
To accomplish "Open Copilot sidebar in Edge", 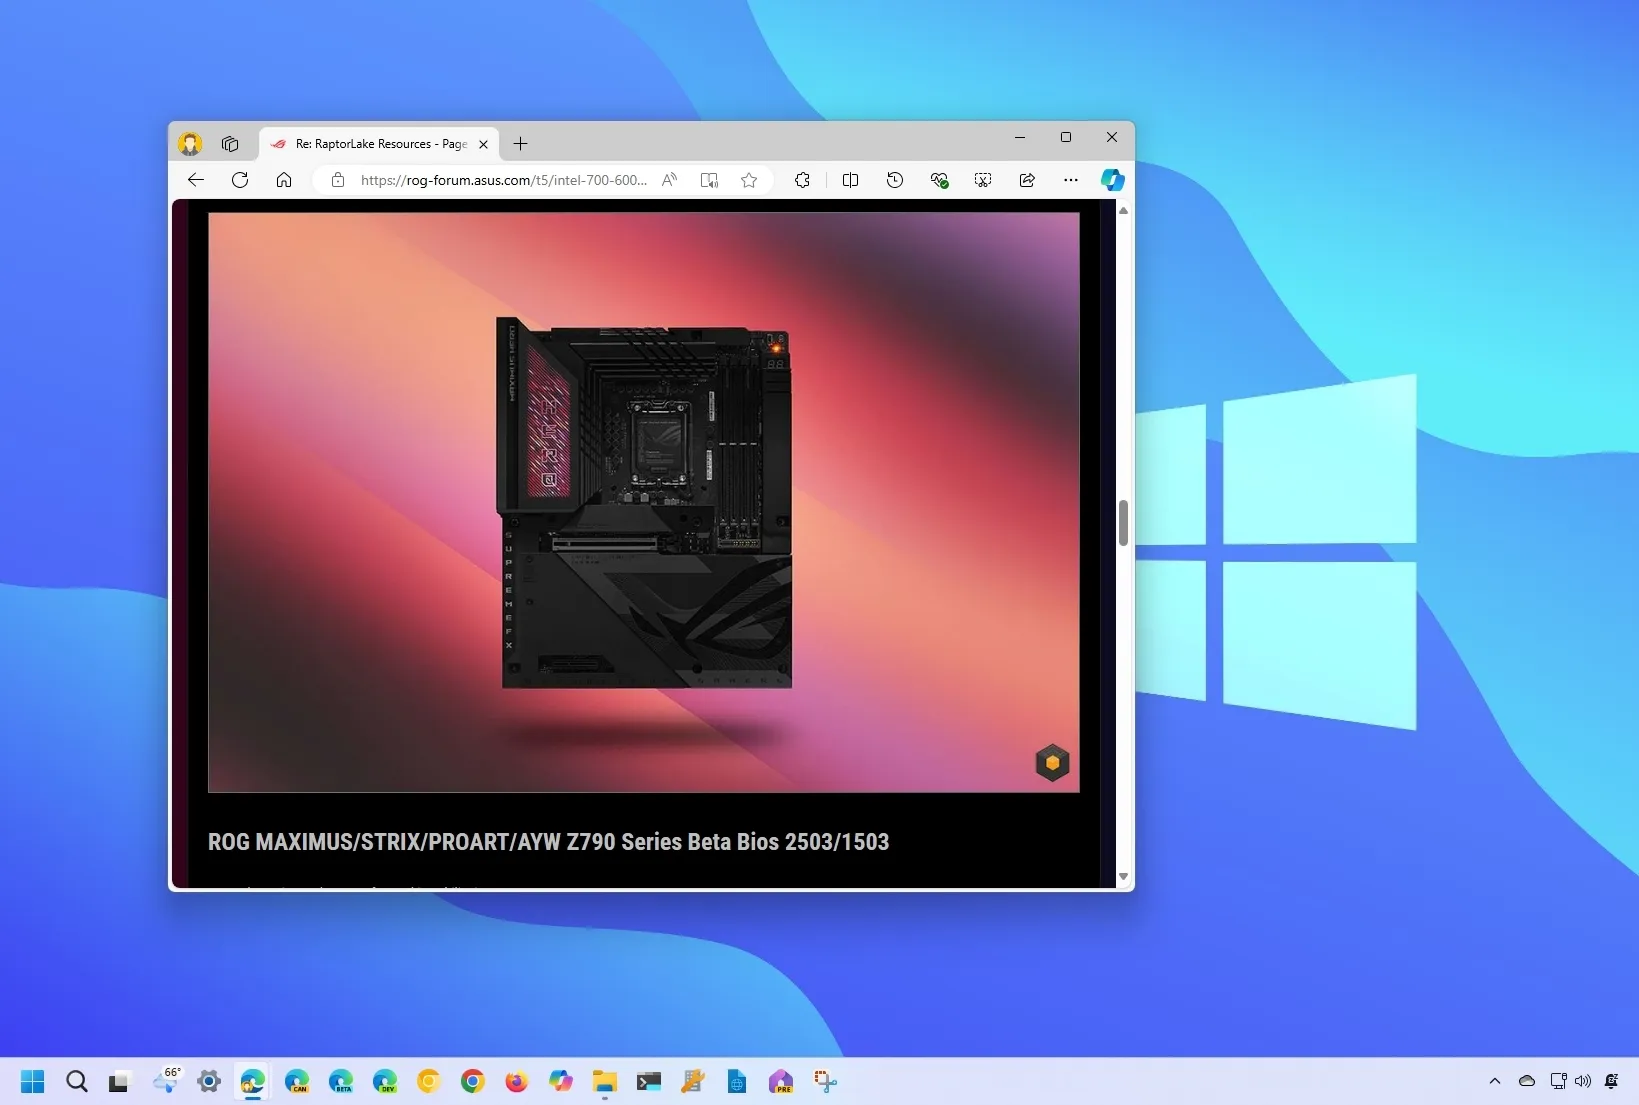I will click(1113, 180).
